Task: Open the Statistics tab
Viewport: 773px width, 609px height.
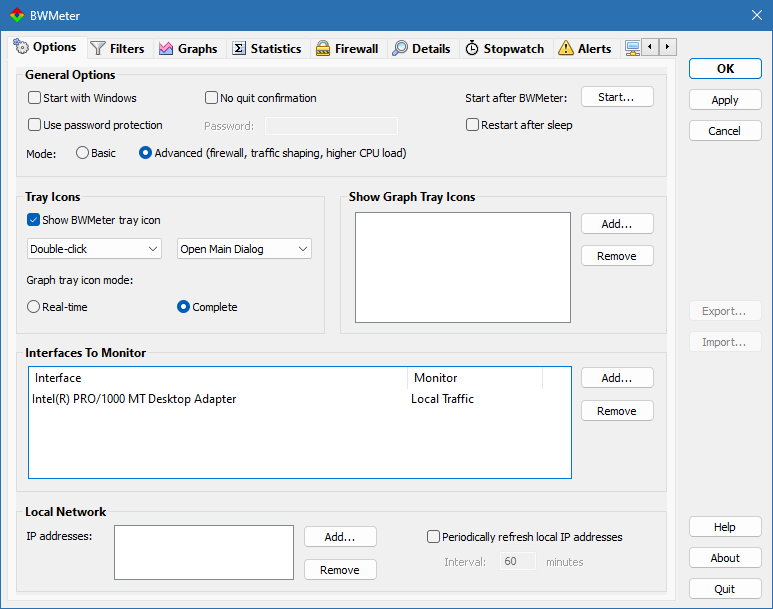Action: tap(267, 48)
